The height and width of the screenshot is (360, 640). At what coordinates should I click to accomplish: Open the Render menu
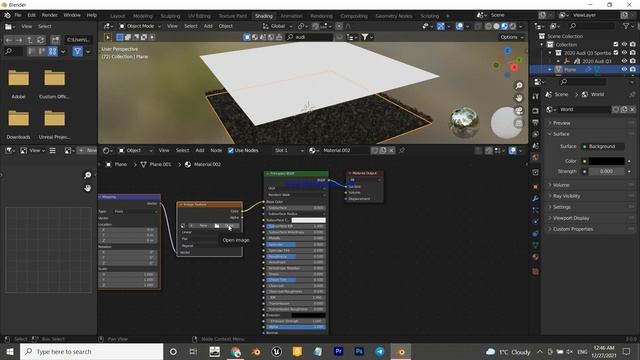pos(49,15)
